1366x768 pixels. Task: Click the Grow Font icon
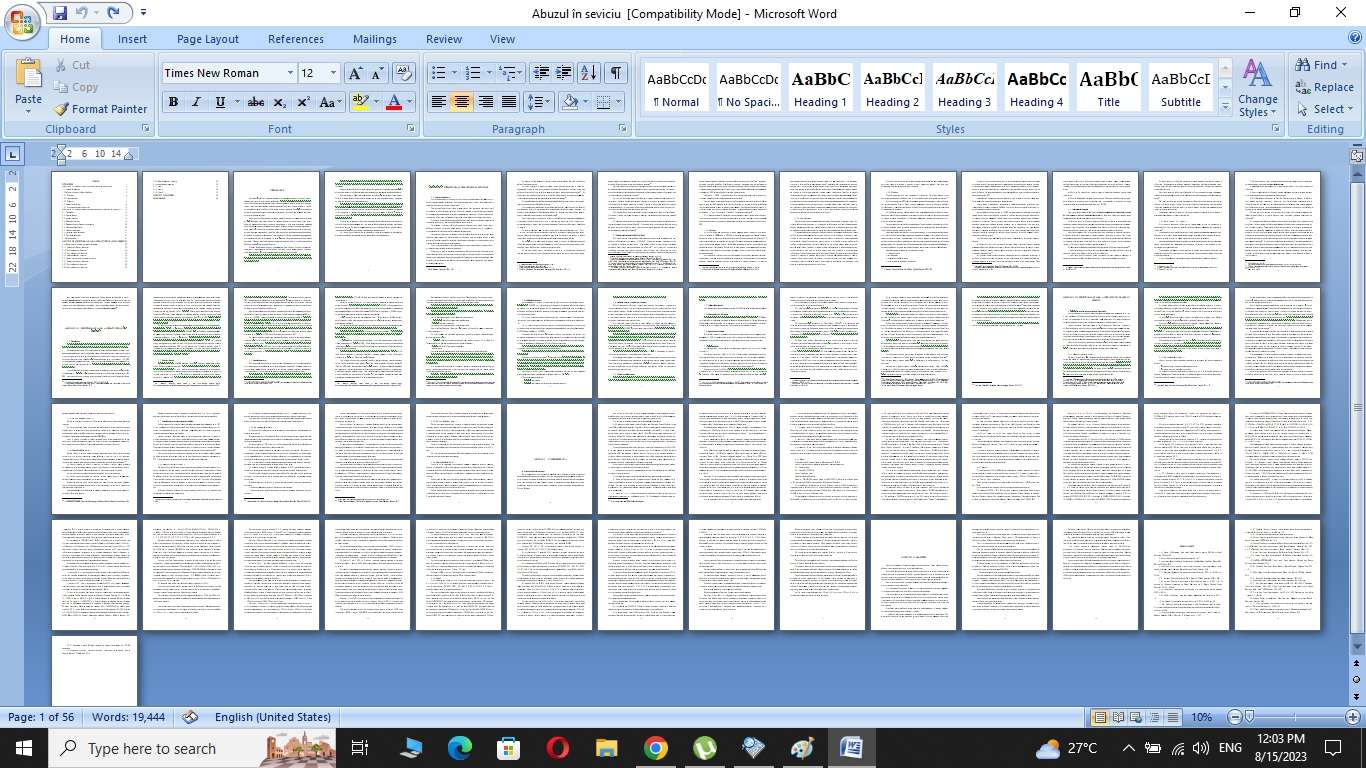pos(355,73)
